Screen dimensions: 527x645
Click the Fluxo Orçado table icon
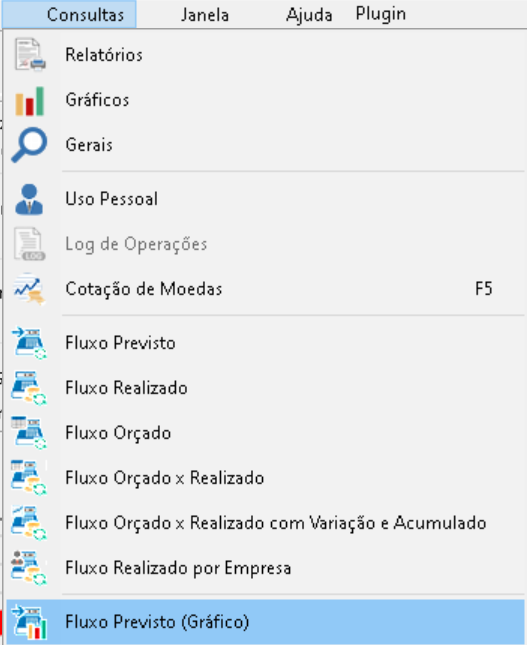pyautogui.click(x=29, y=433)
